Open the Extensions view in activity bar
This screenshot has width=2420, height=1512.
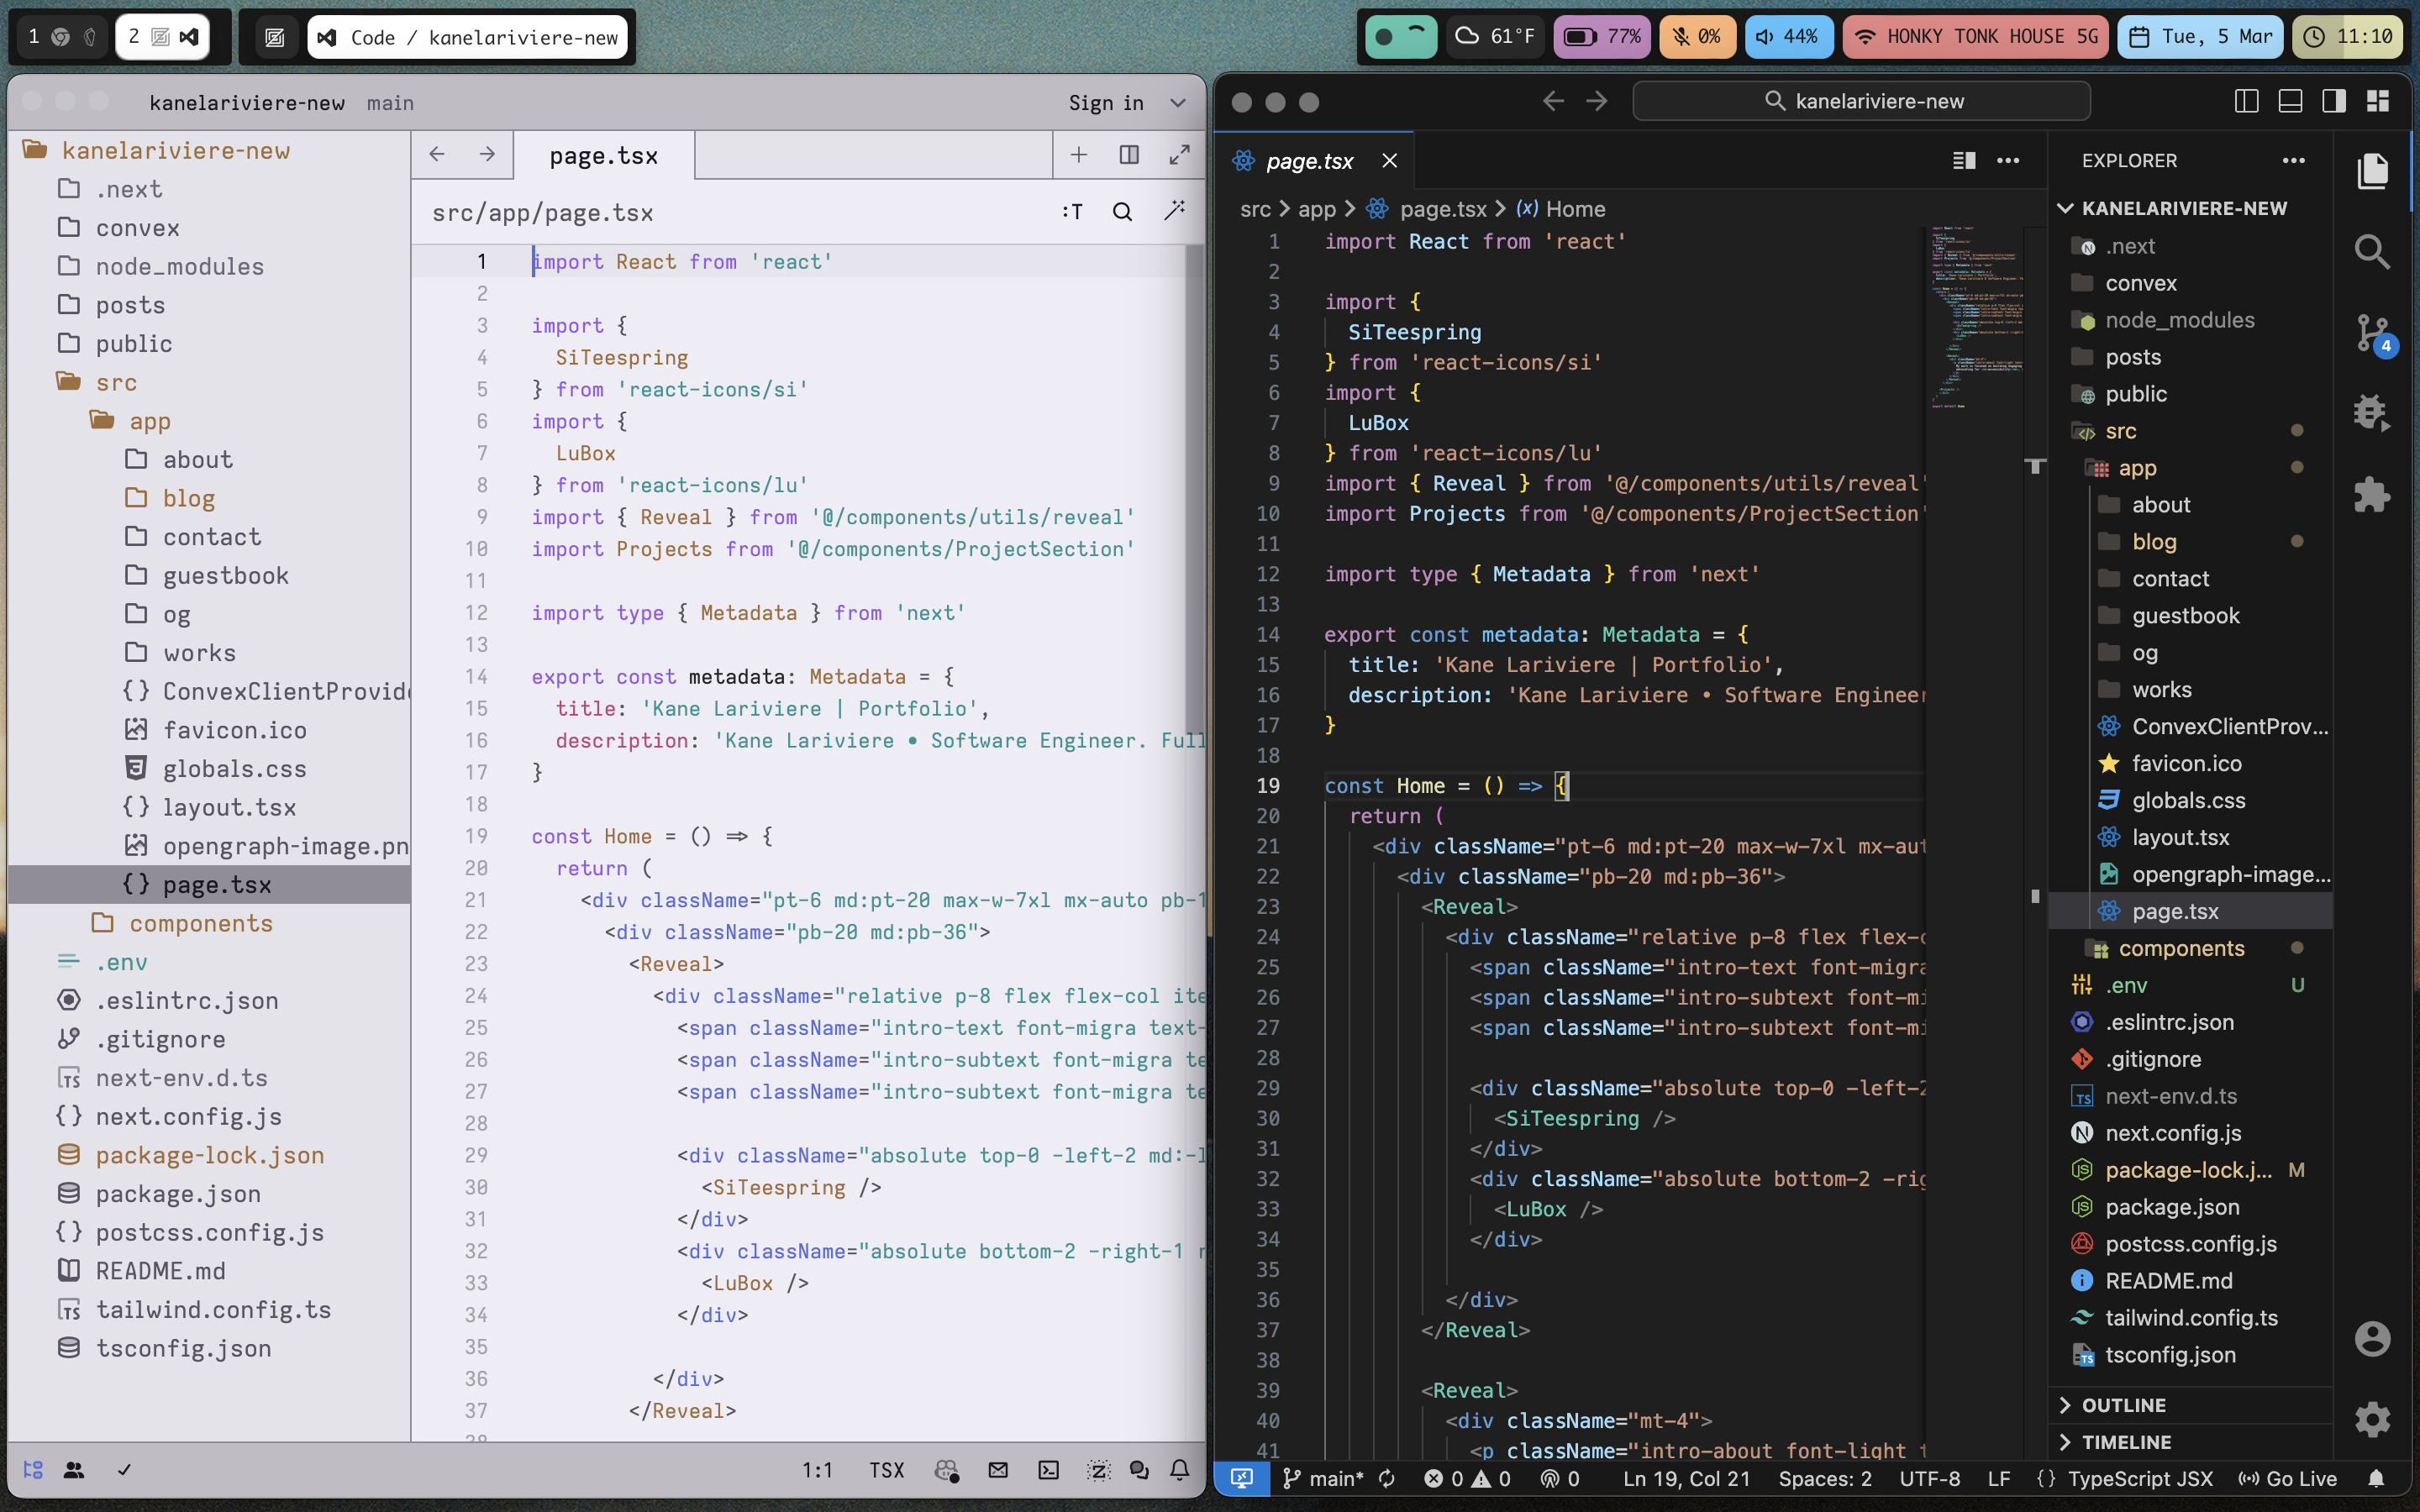point(2372,495)
